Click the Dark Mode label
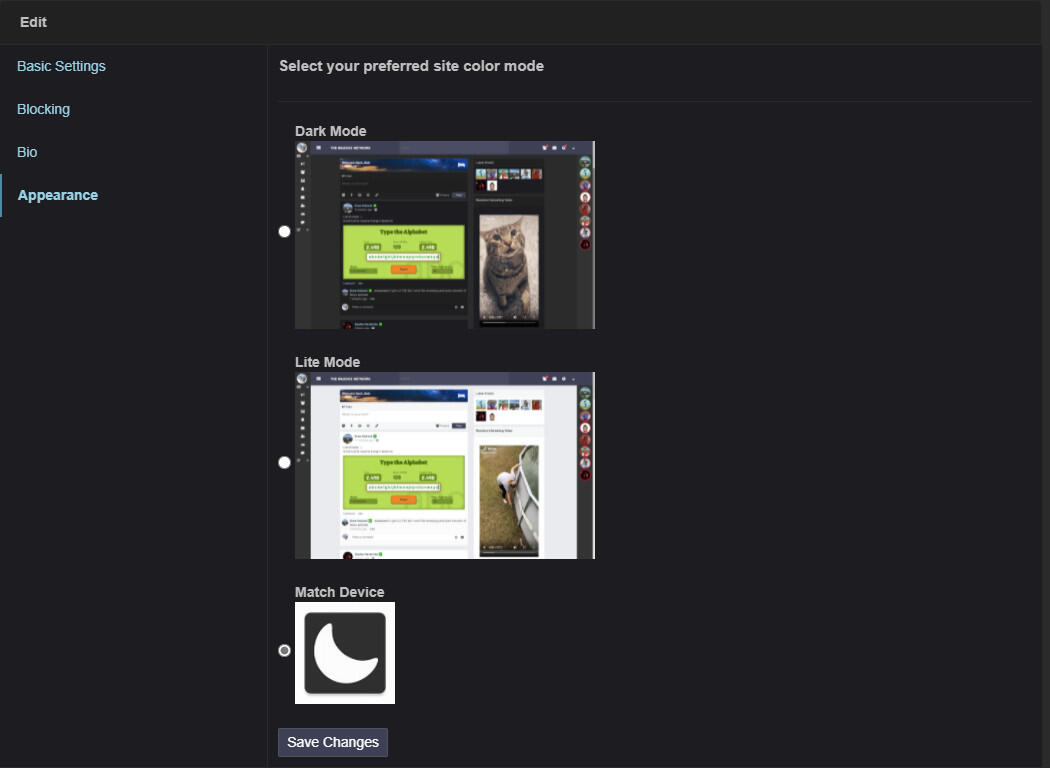Screen dimensions: 1050x768 click(330, 131)
